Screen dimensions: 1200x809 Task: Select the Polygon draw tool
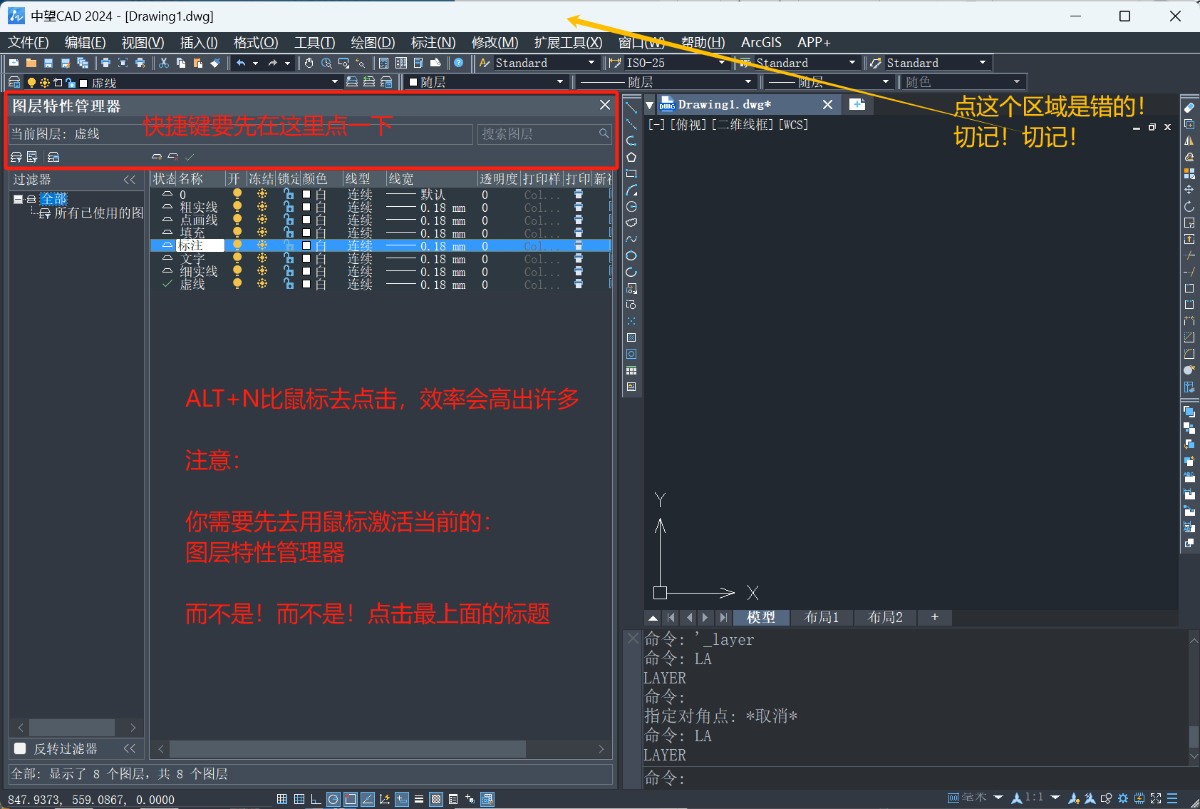632,157
